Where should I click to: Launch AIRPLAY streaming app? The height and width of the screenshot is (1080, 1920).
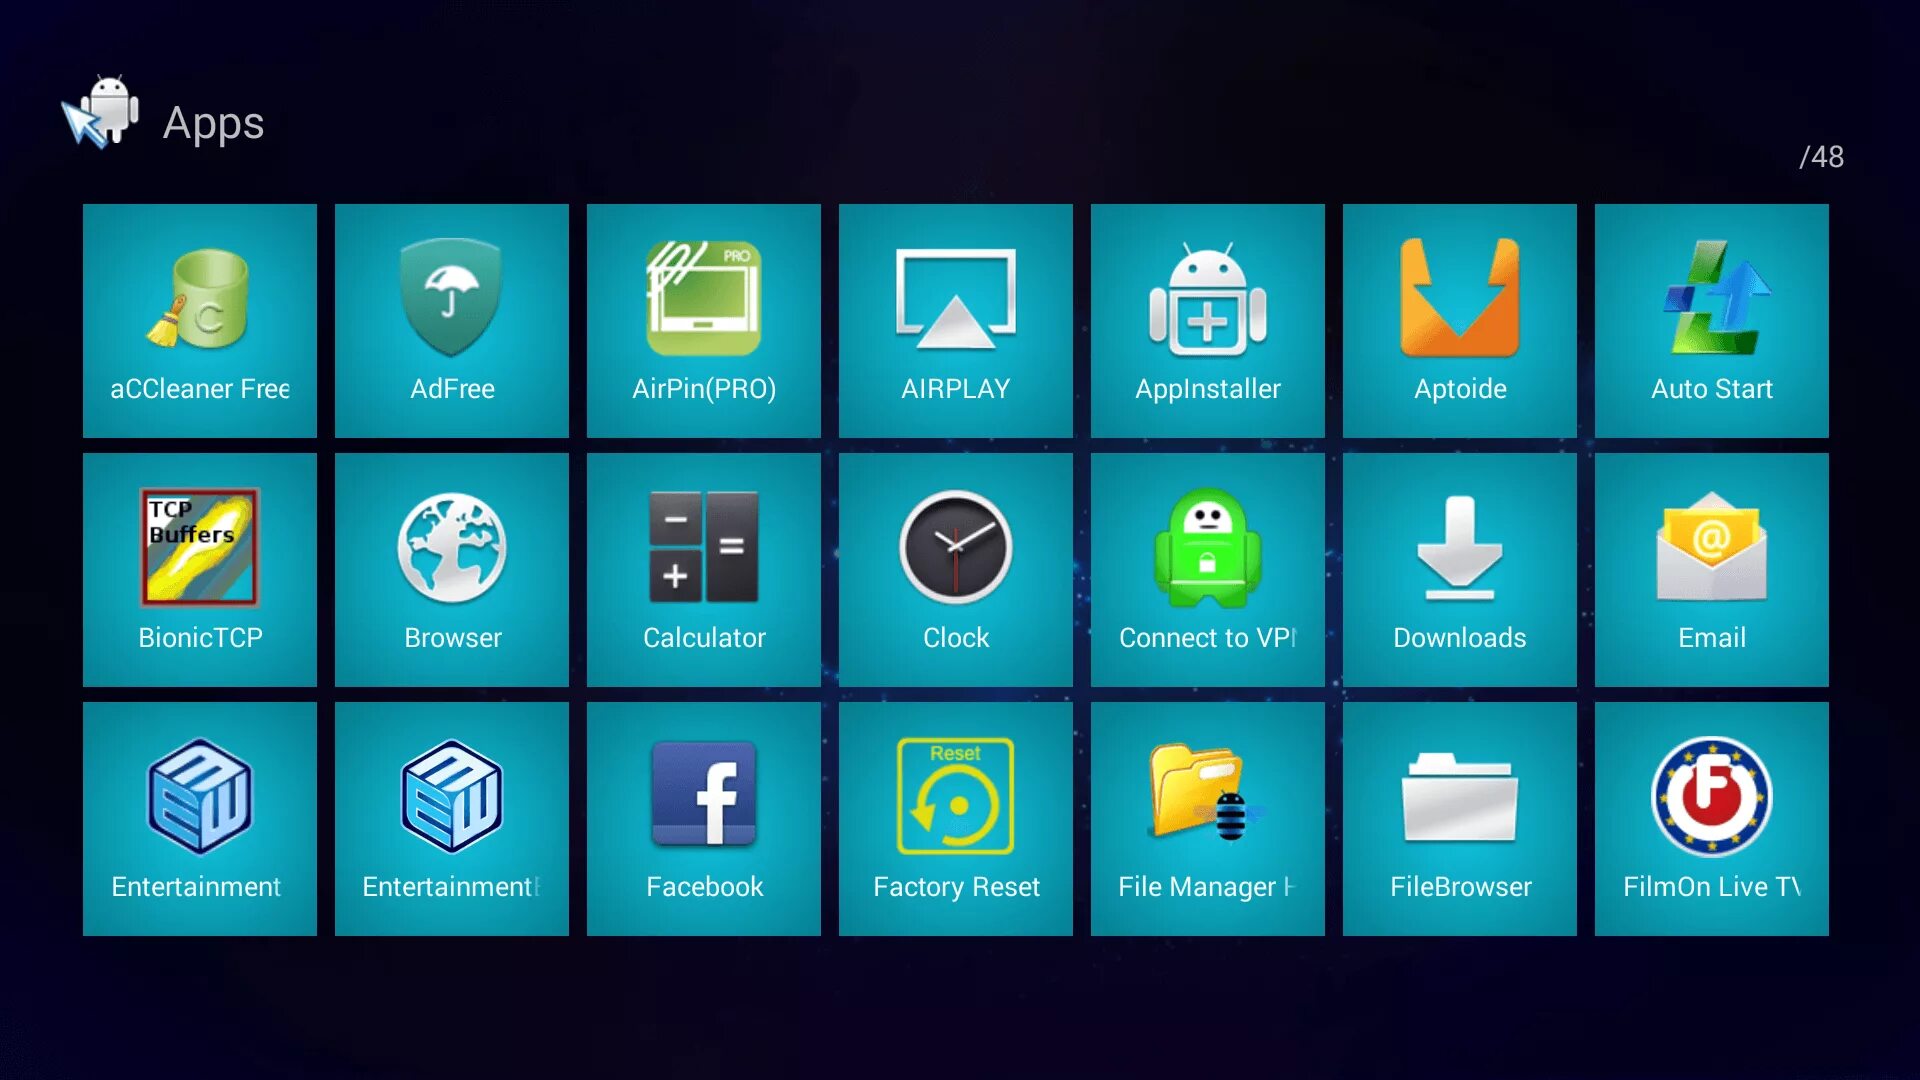coord(955,320)
